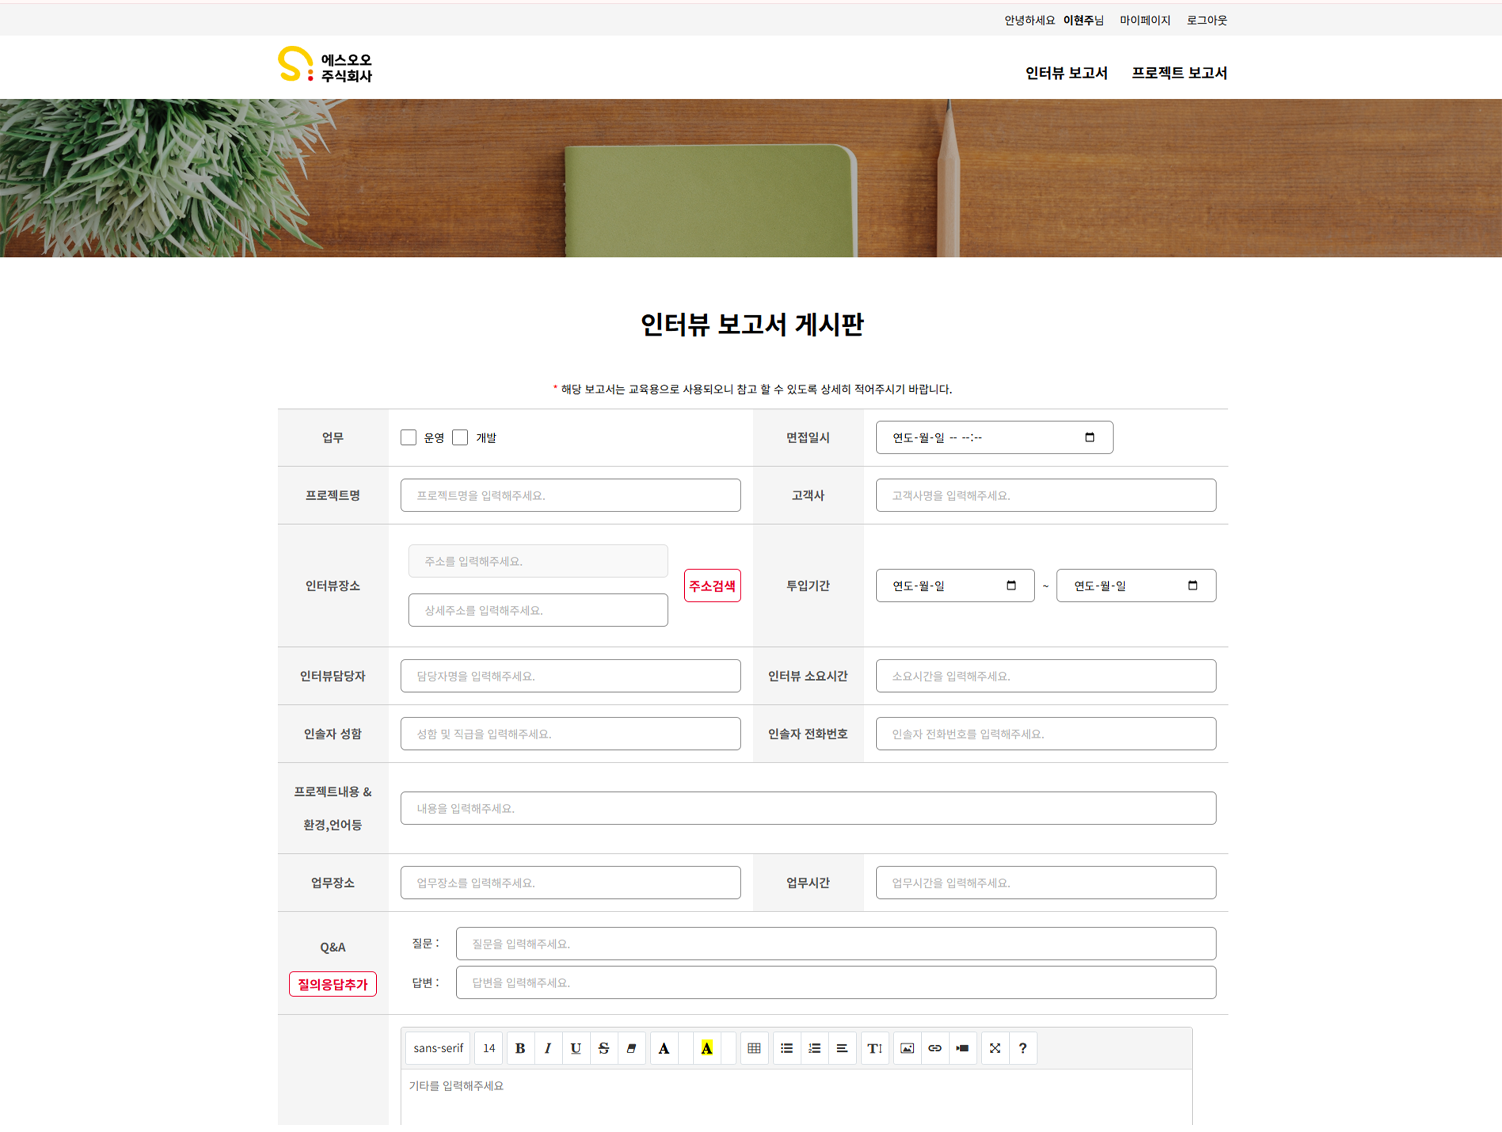Click the user name 이현주
Viewport: 1502px width, 1132px height.
click(x=1079, y=20)
